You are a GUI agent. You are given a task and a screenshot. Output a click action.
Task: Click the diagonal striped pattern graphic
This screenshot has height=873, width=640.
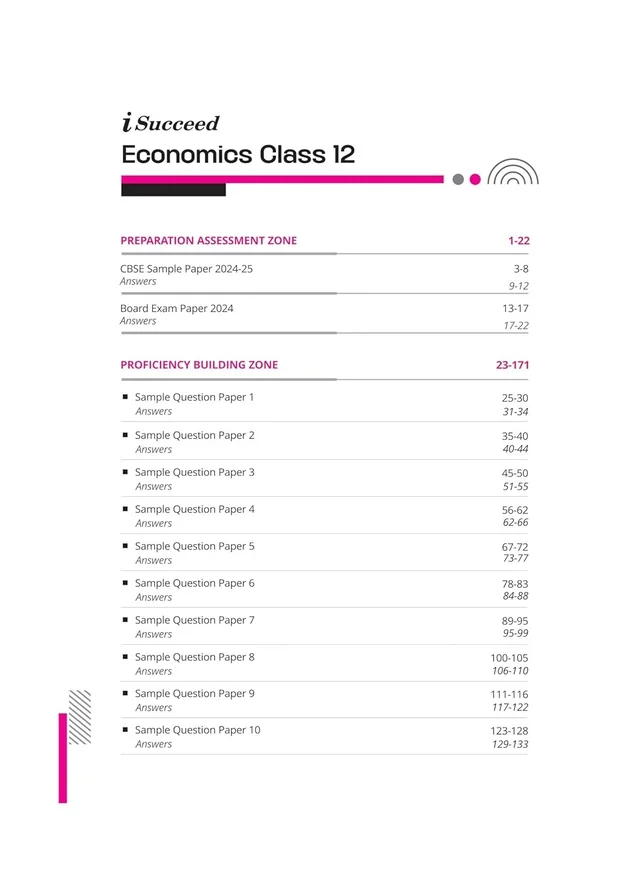(80, 717)
